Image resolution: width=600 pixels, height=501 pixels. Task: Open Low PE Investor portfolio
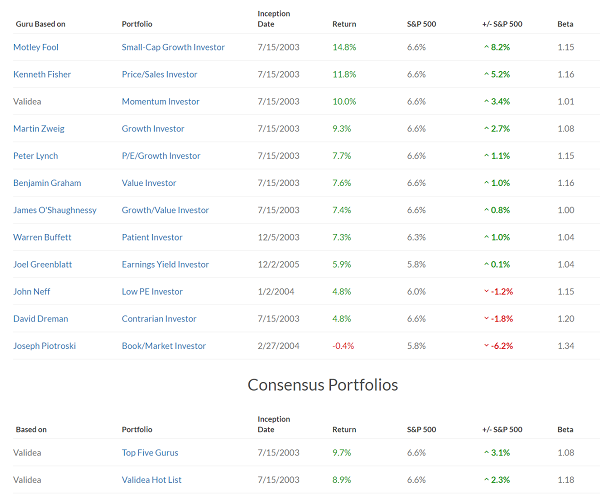[x=152, y=292]
